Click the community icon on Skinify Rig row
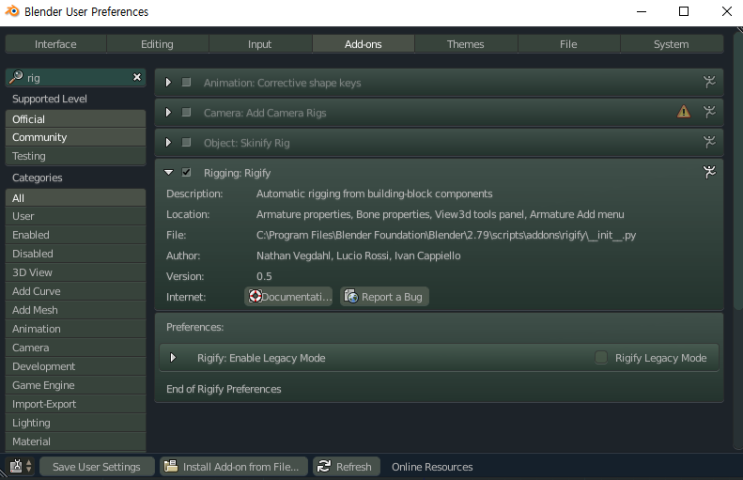The image size is (743, 480). pos(709,142)
